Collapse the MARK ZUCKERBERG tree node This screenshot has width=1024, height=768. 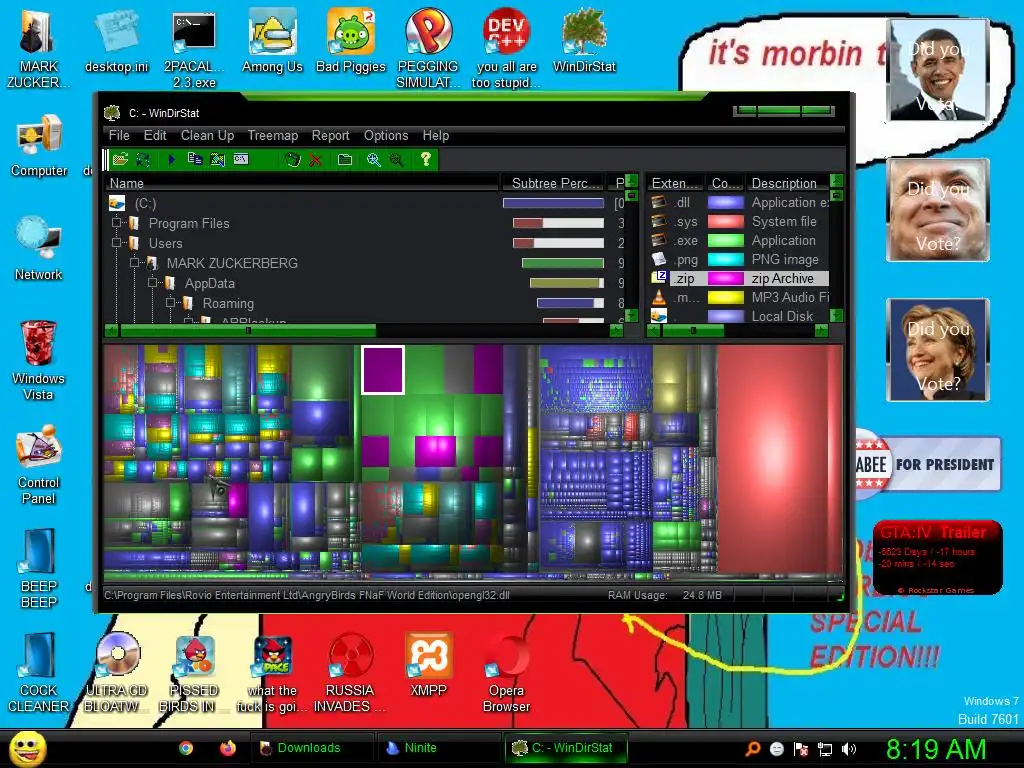point(135,263)
